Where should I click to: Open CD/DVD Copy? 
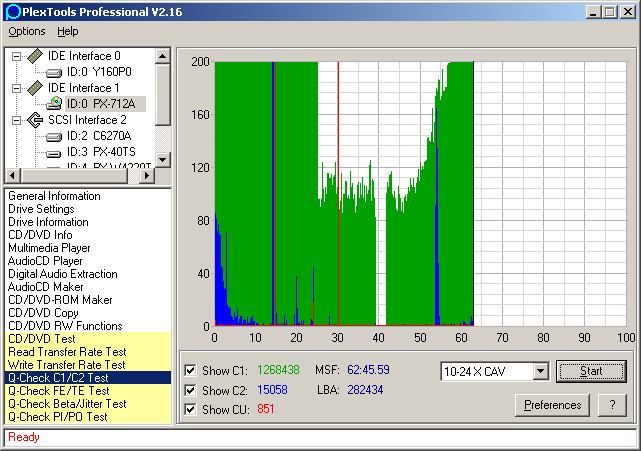click(x=43, y=313)
